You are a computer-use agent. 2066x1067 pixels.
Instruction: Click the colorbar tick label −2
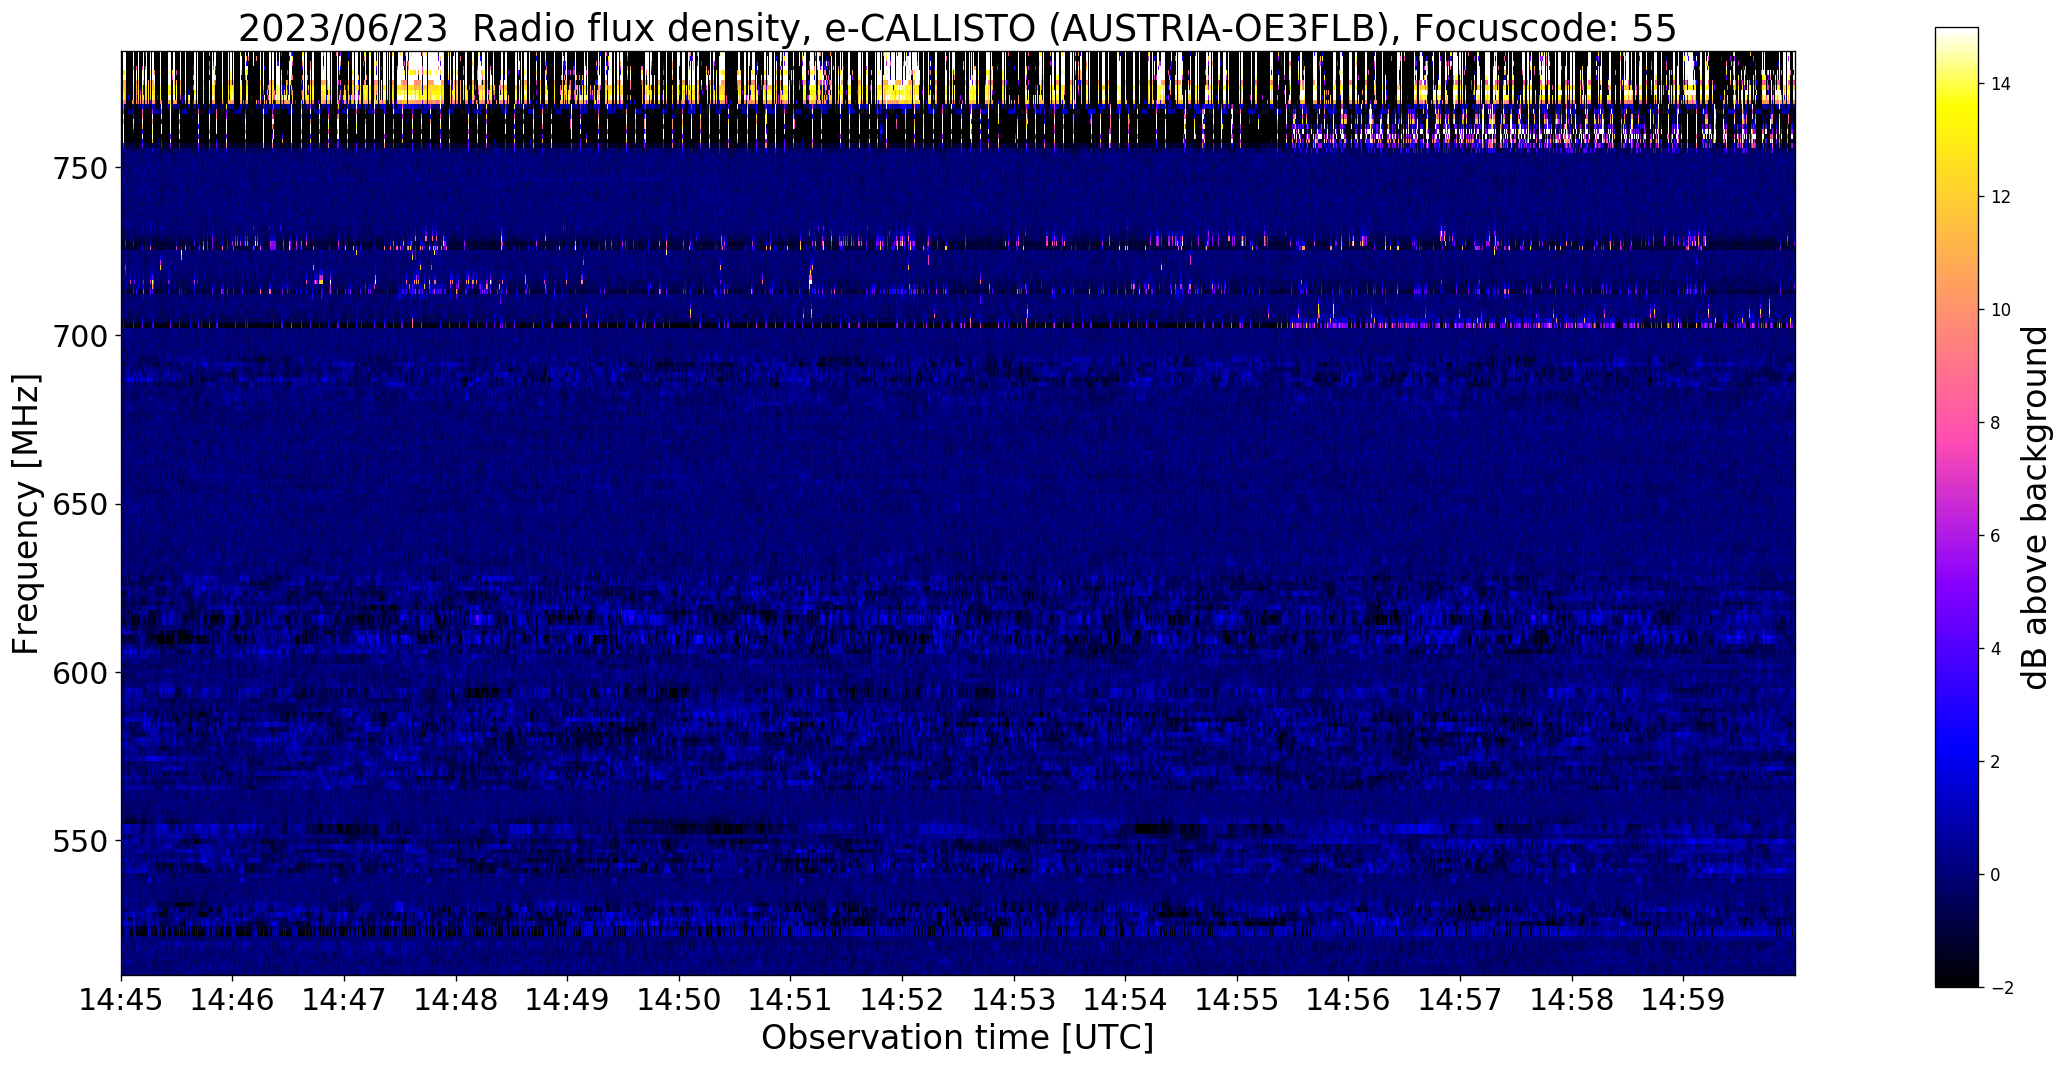pos(2001,988)
